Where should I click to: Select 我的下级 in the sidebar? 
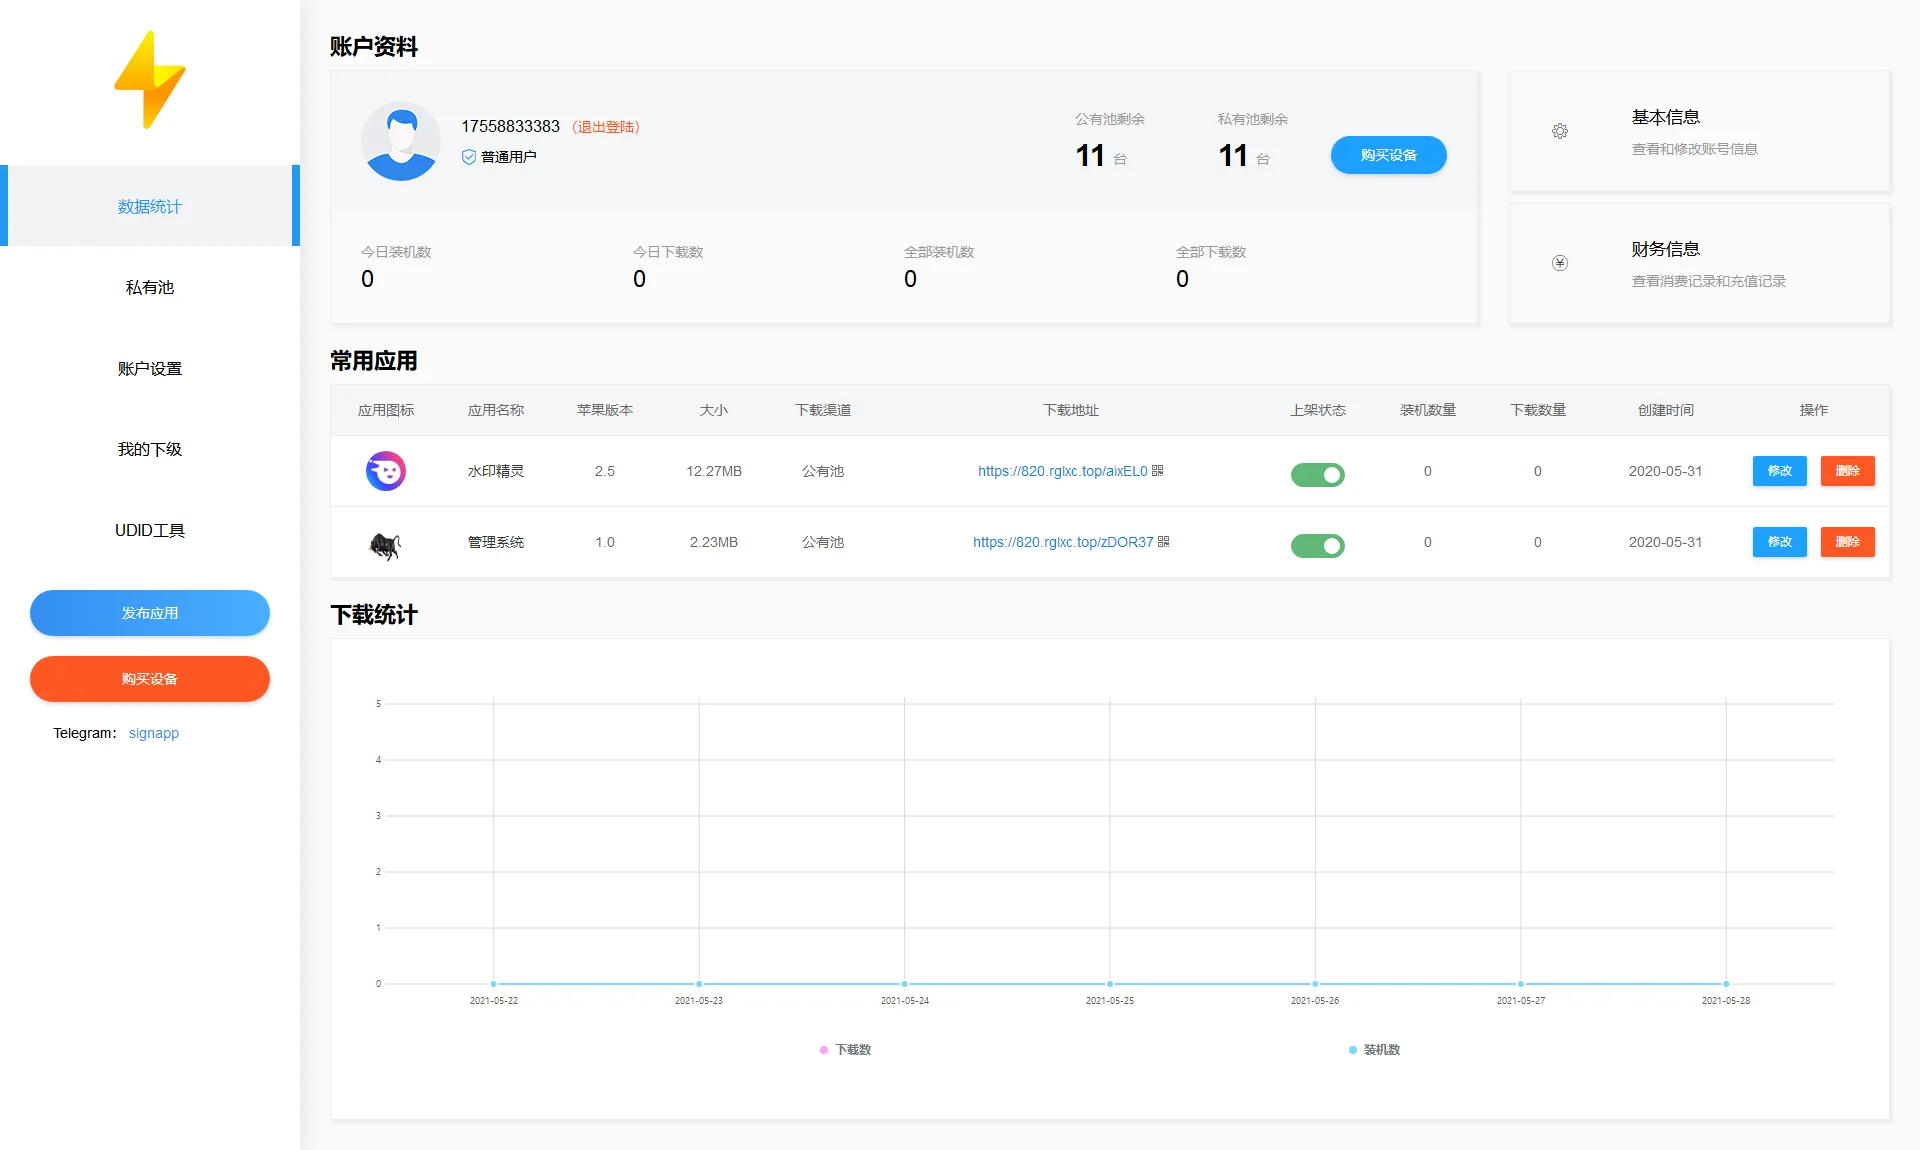(x=149, y=449)
